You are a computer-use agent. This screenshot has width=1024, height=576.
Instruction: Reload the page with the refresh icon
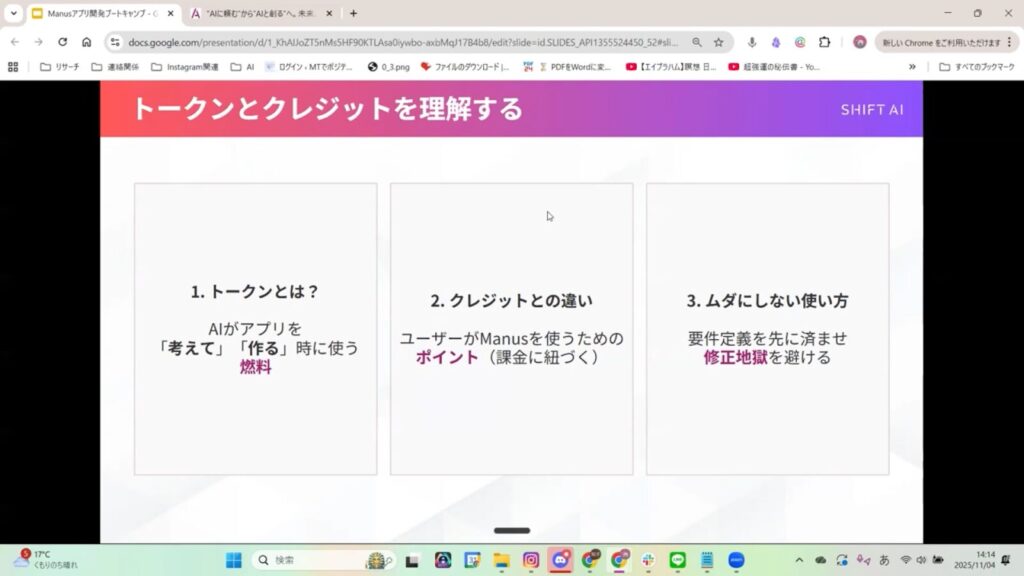[x=63, y=42]
